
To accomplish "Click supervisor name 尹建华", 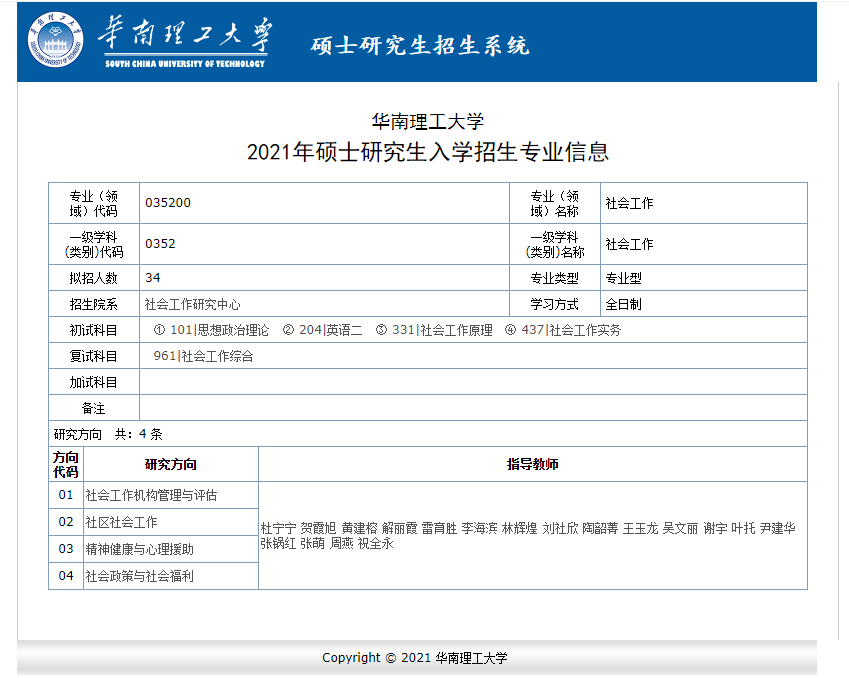I will (x=778, y=529).
